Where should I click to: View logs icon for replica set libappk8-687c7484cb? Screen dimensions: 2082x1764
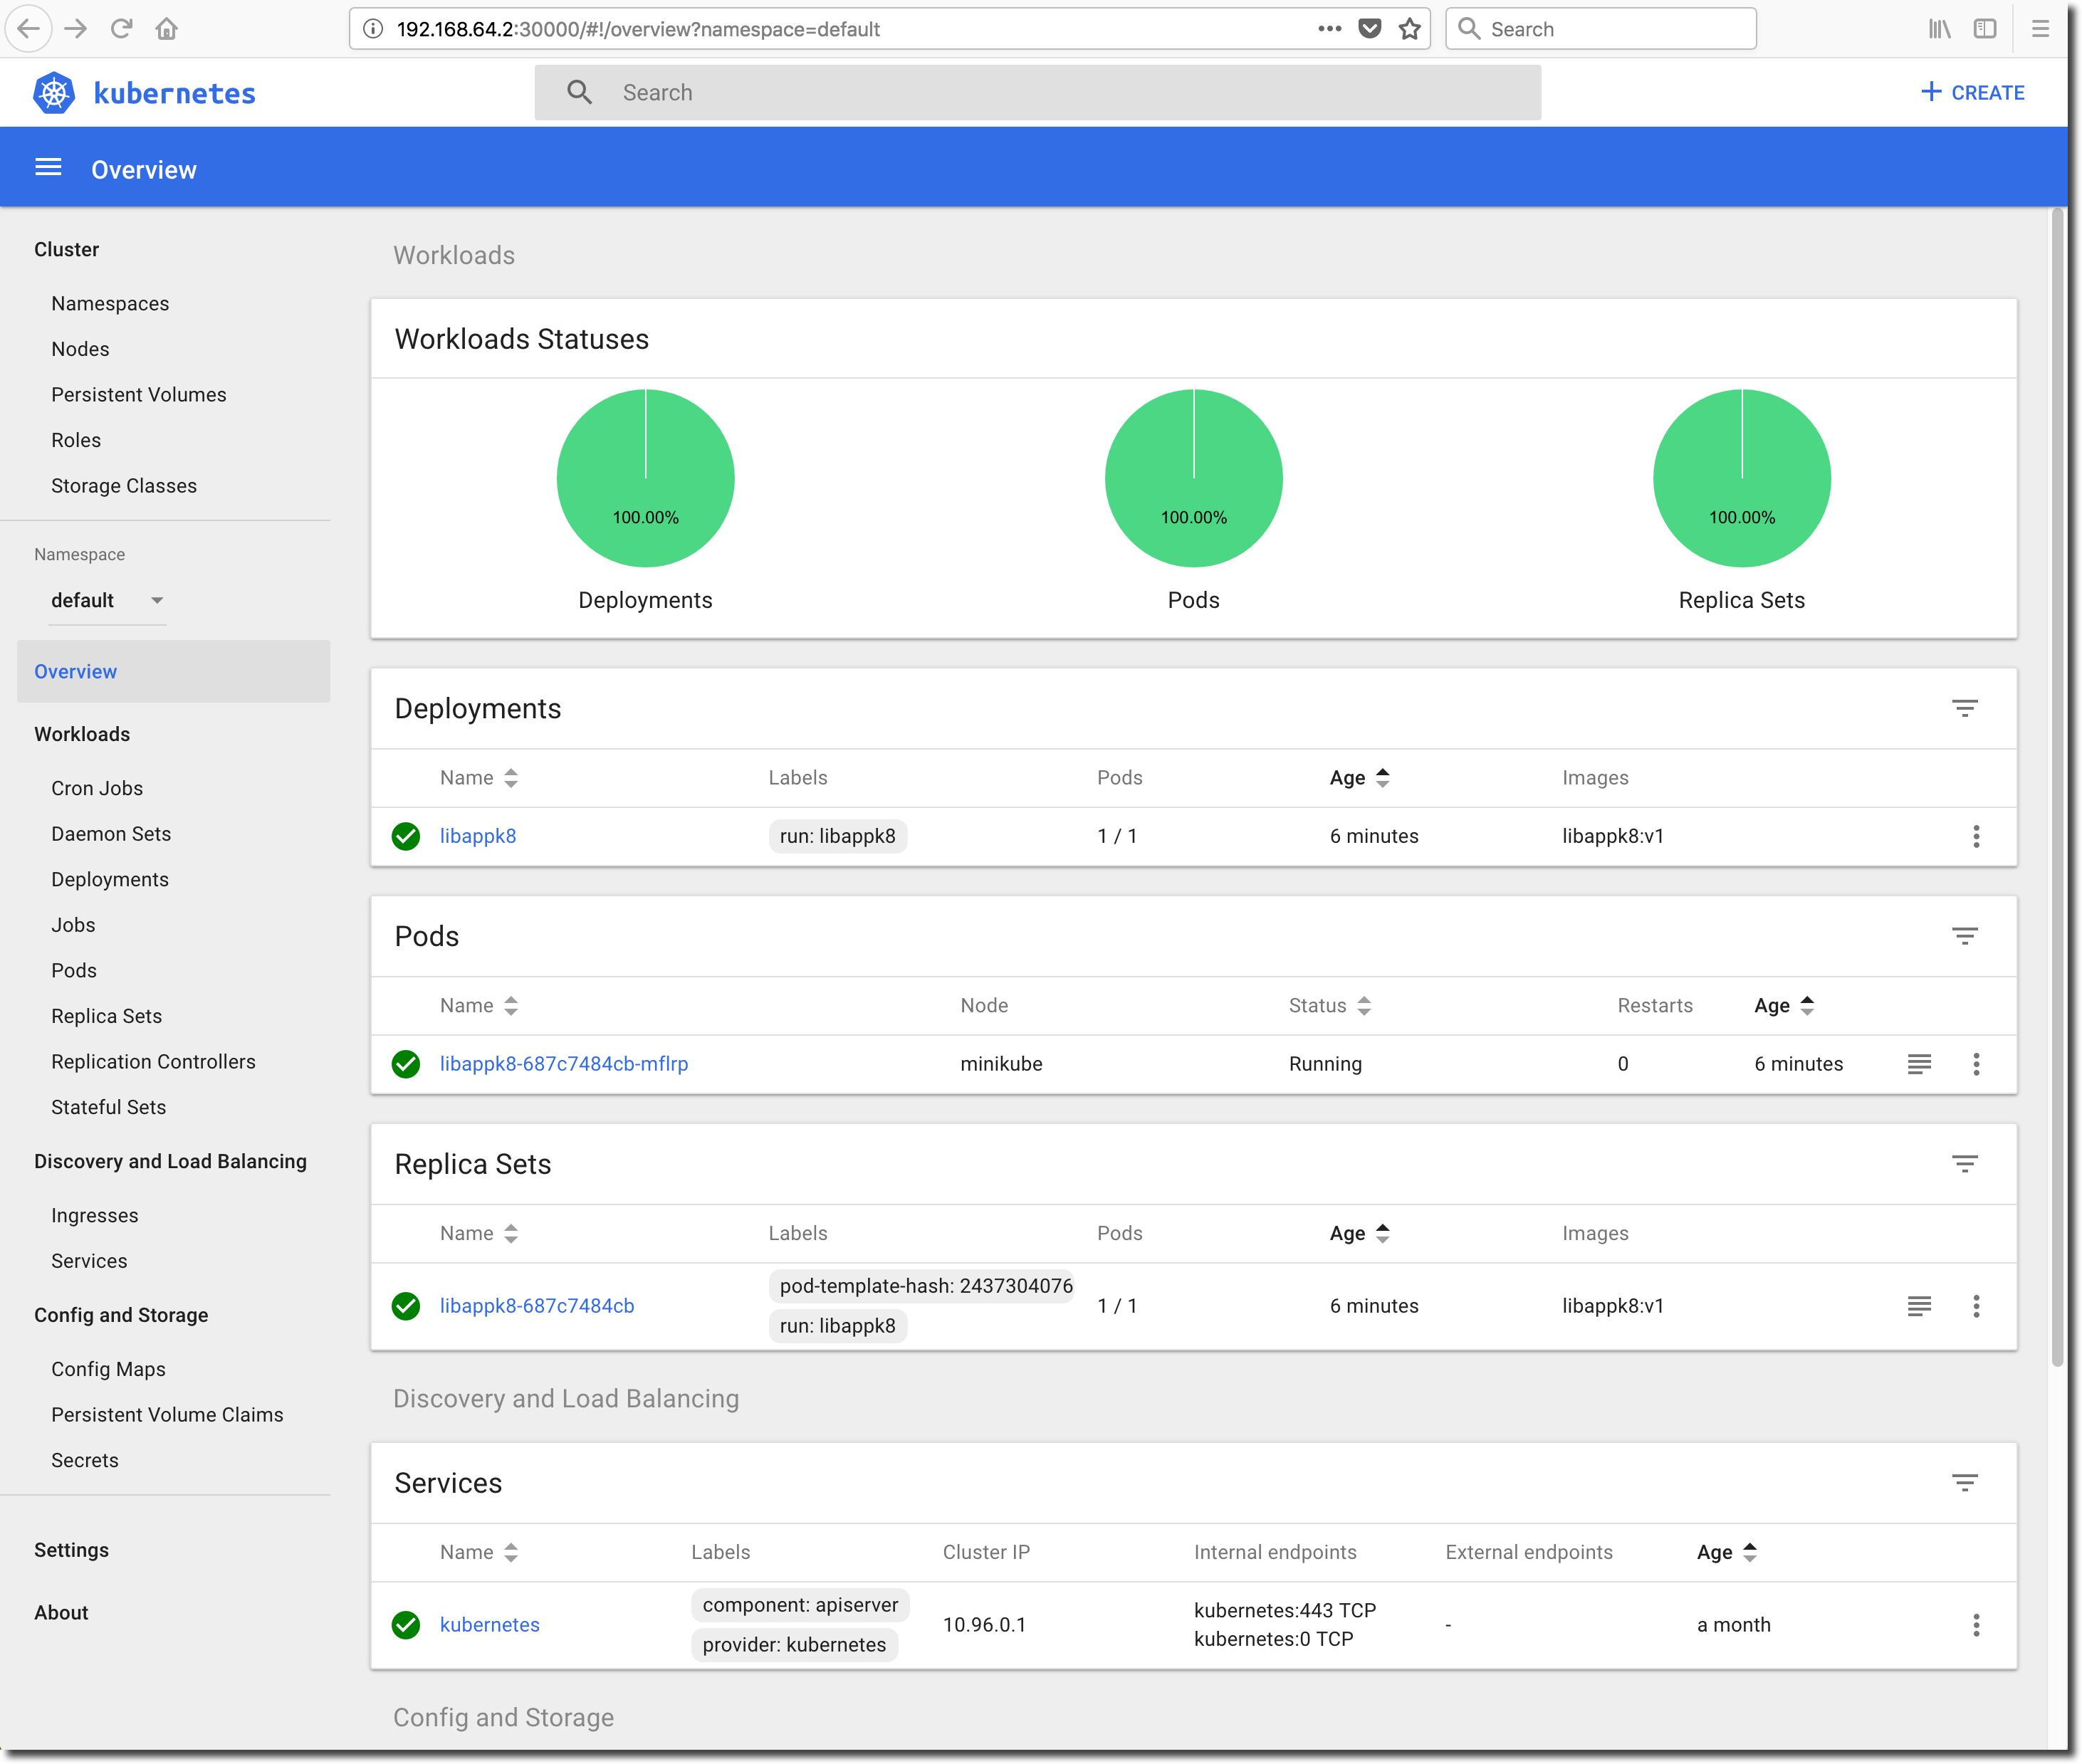tap(1919, 1305)
